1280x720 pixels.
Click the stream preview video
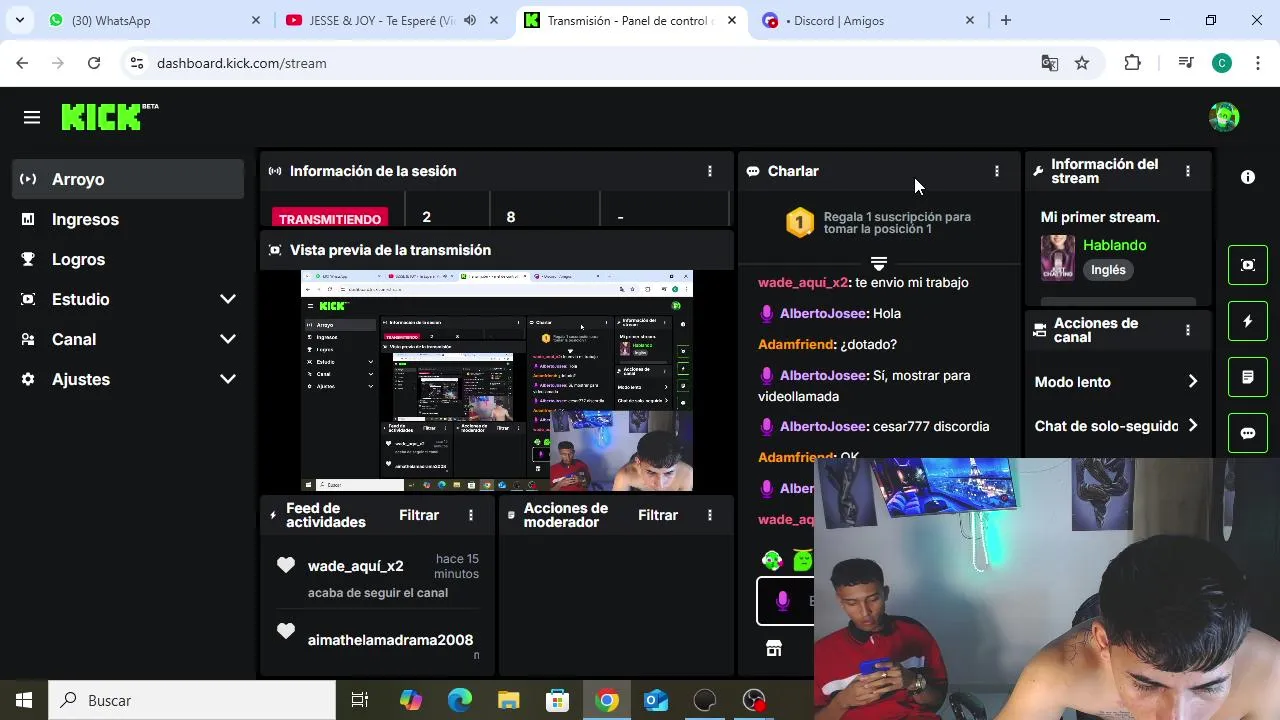[x=497, y=380]
